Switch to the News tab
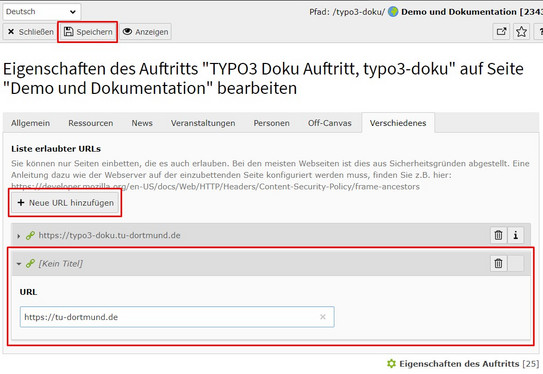Screen dimensions: 543x374 (142, 123)
